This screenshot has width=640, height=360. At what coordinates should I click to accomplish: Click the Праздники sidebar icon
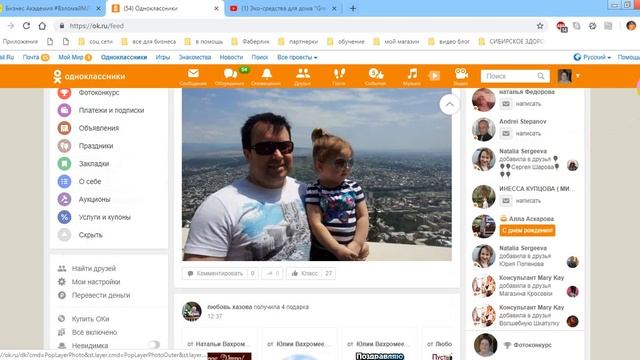pos(64,146)
